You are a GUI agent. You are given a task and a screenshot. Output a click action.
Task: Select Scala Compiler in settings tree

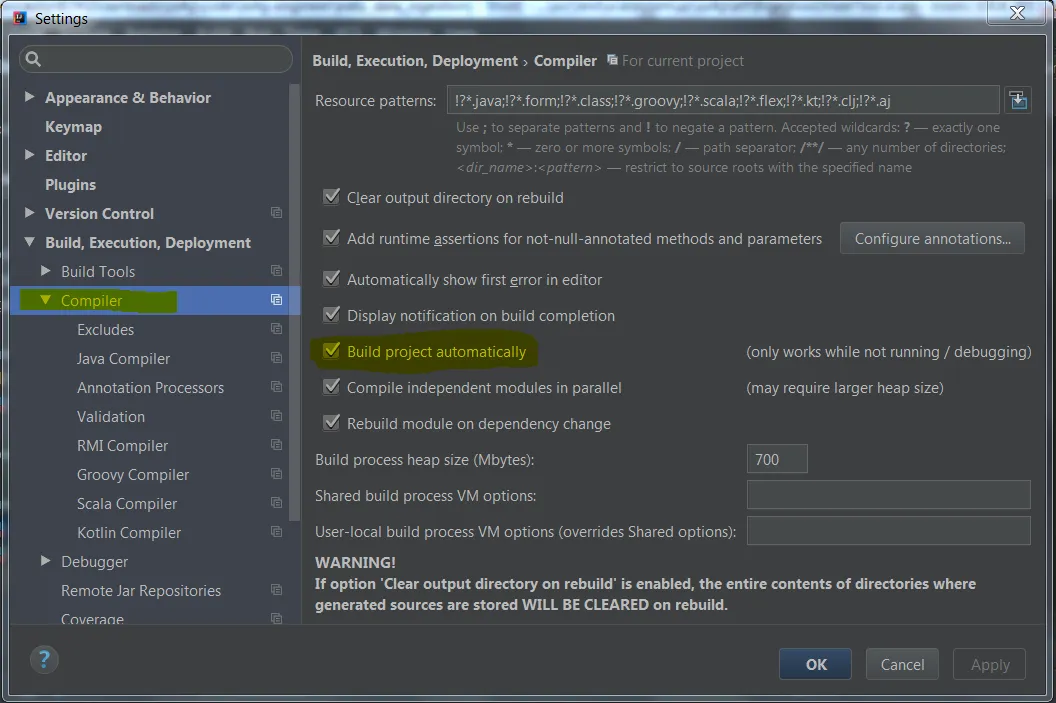tap(127, 503)
